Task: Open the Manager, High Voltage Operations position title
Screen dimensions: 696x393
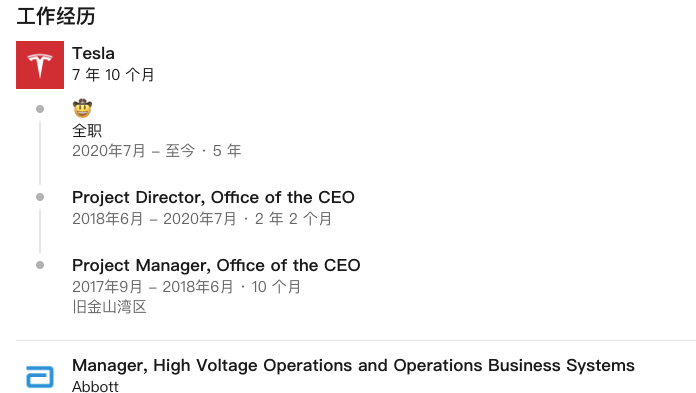Action: (x=353, y=365)
